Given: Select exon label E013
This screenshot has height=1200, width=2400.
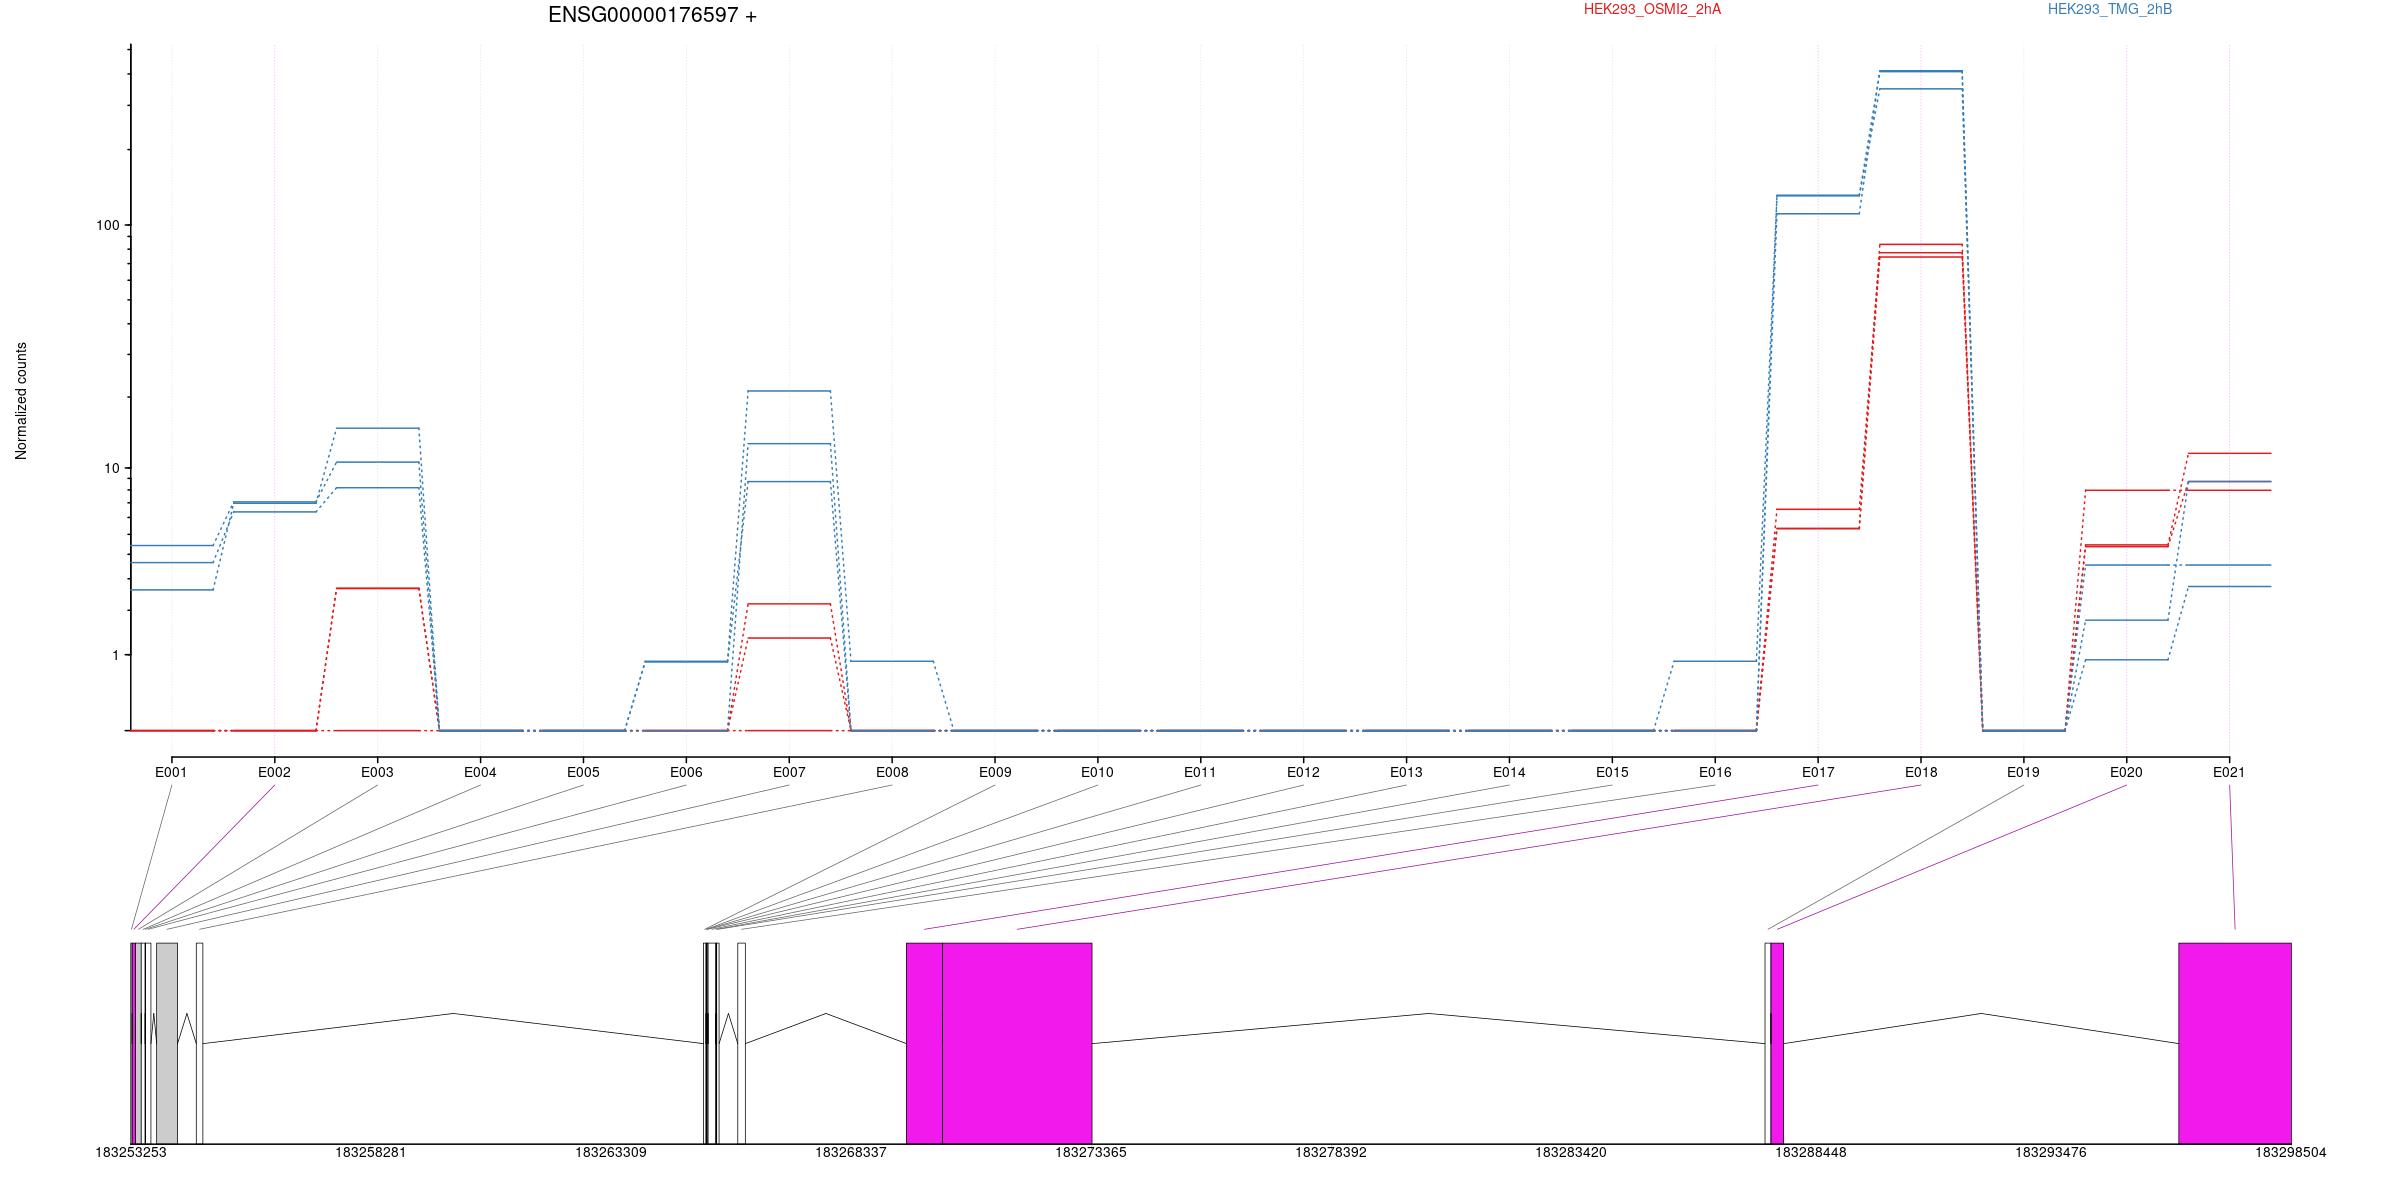Looking at the screenshot, I should coord(1406,772).
